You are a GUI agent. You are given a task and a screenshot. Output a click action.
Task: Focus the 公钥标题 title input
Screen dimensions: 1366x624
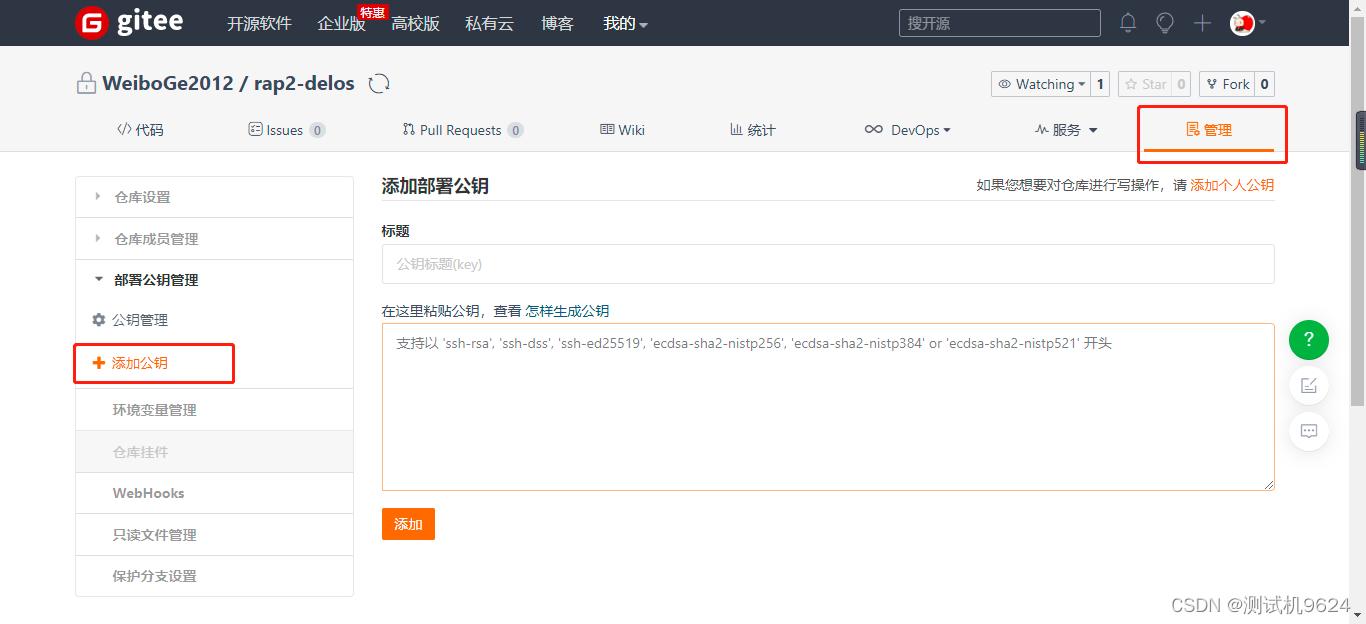pos(828,264)
